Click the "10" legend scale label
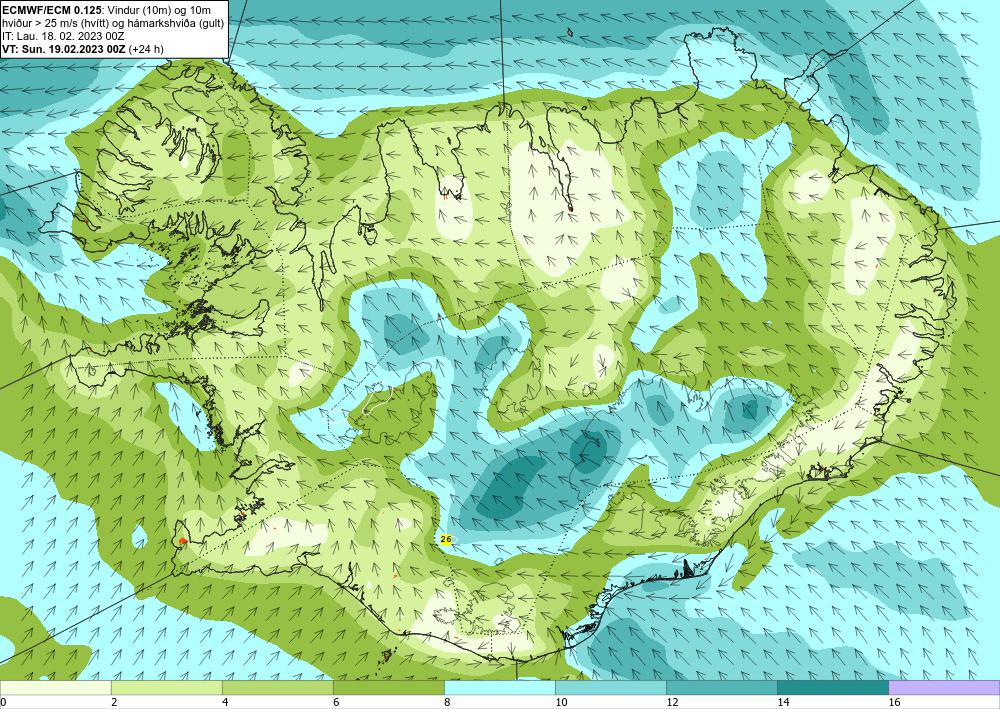 561,702
